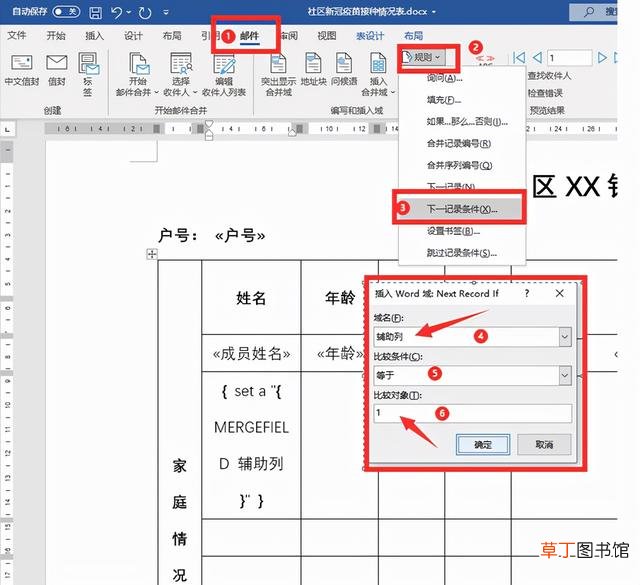Open the document title dropdown arrow
Image resolution: width=640 pixels, height=585 pixels.
pyautogui.click(x=433, y=12)
